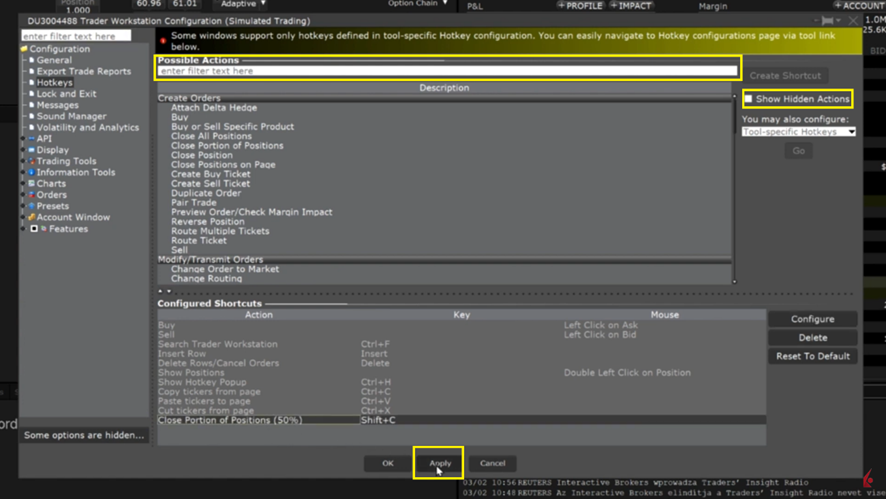
Task: Click the Orders icon in the sidebar tree
Action: pos(32,195)
